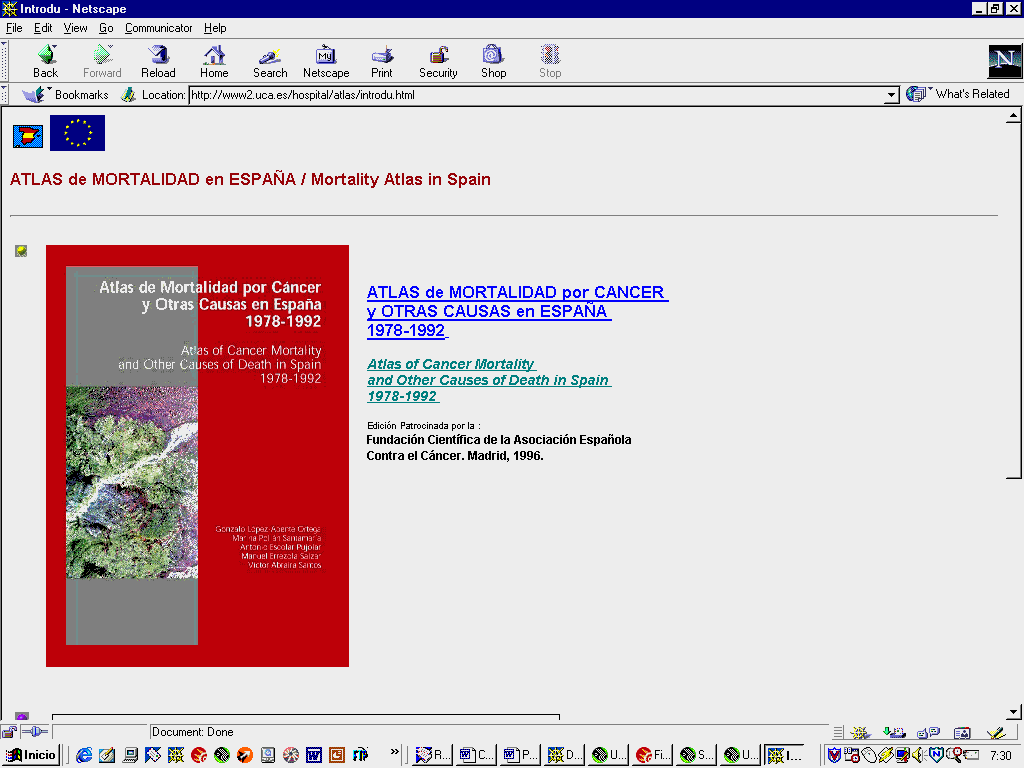Open the Shop toolbar icon
Image resolution: width=1024 pixels, height=768 pixels.
point(493,61)
